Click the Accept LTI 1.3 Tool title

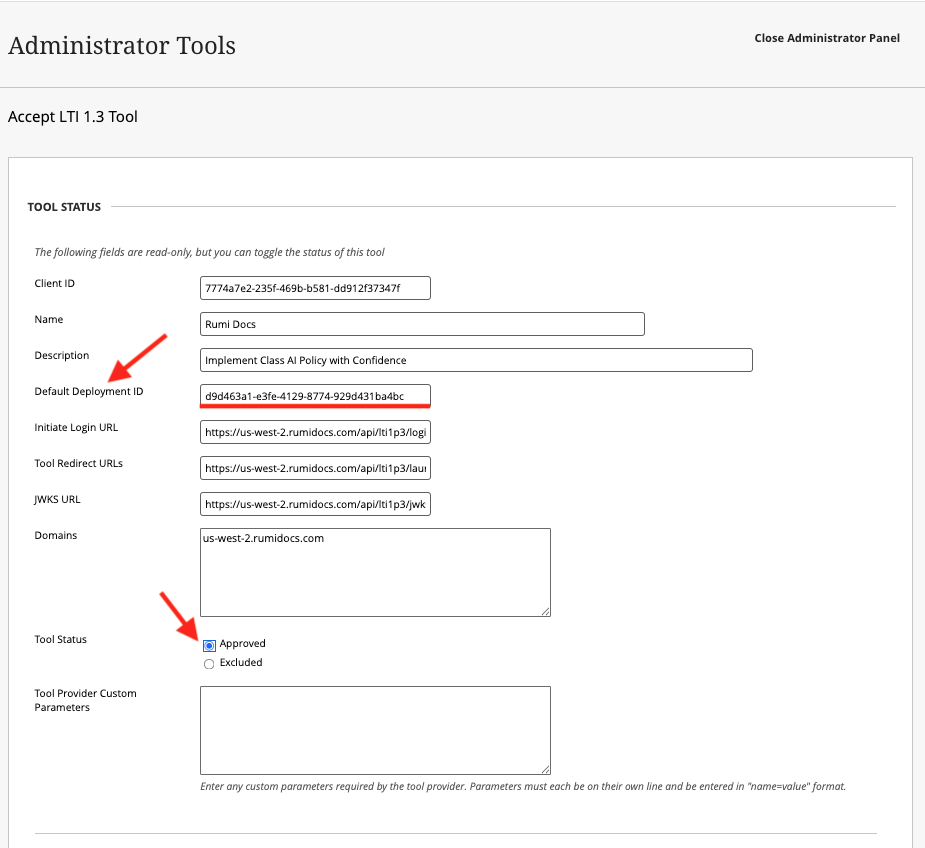73,117
